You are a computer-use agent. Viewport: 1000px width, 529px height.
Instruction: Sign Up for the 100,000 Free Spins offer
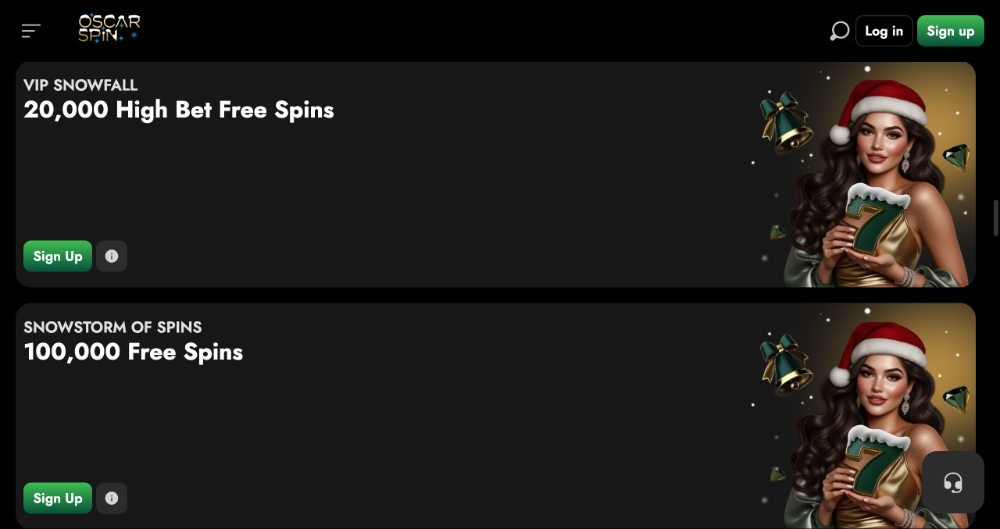point(58,498)
